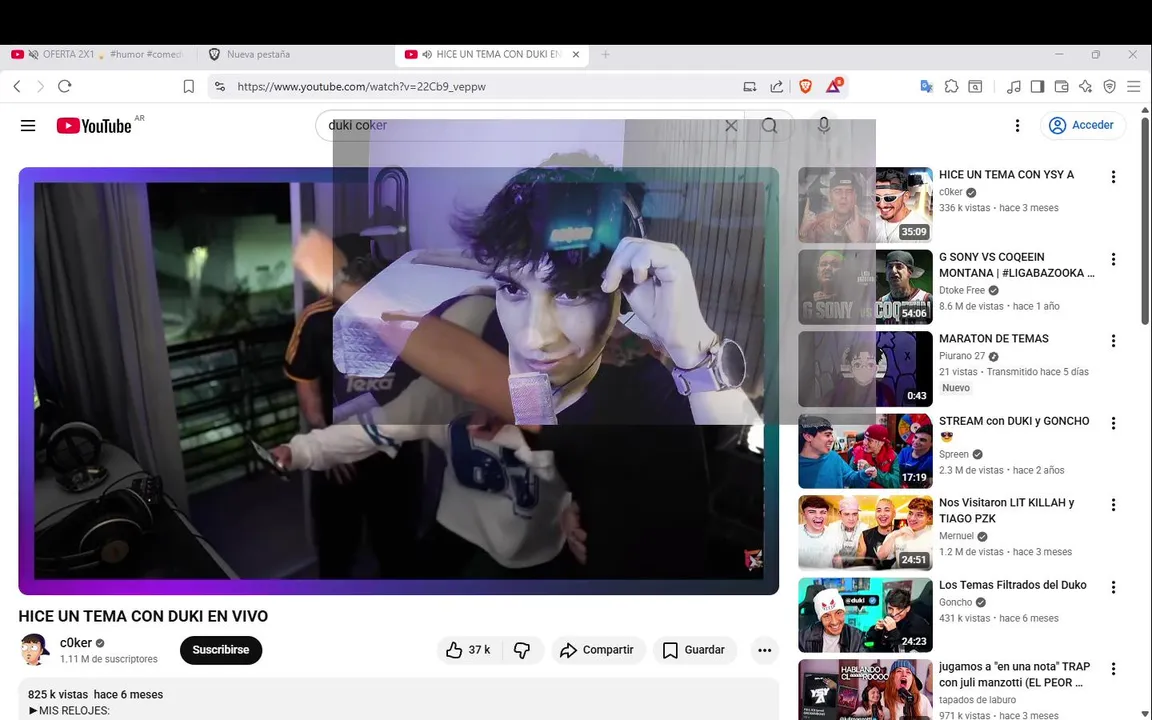This screenshot has width=1152, height=720.
Task: Open options for MARATON DE TEMAS
Action: [x=1113, y=341]
